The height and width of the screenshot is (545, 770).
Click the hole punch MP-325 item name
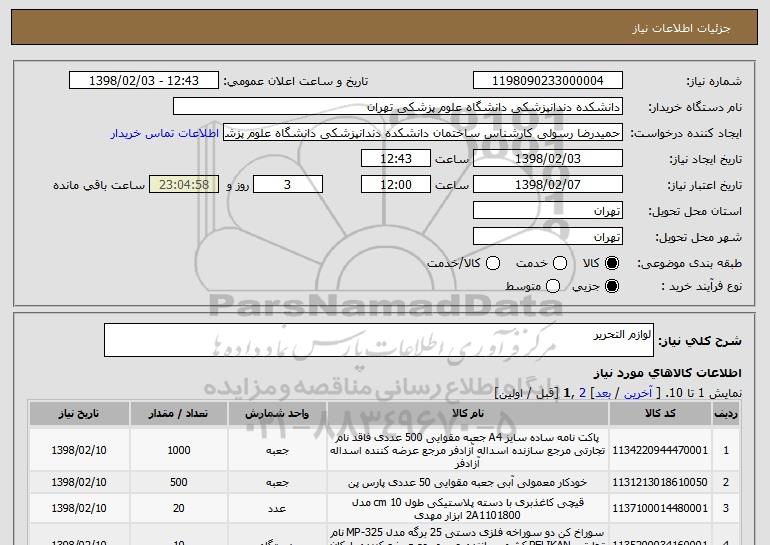[468, 536]
